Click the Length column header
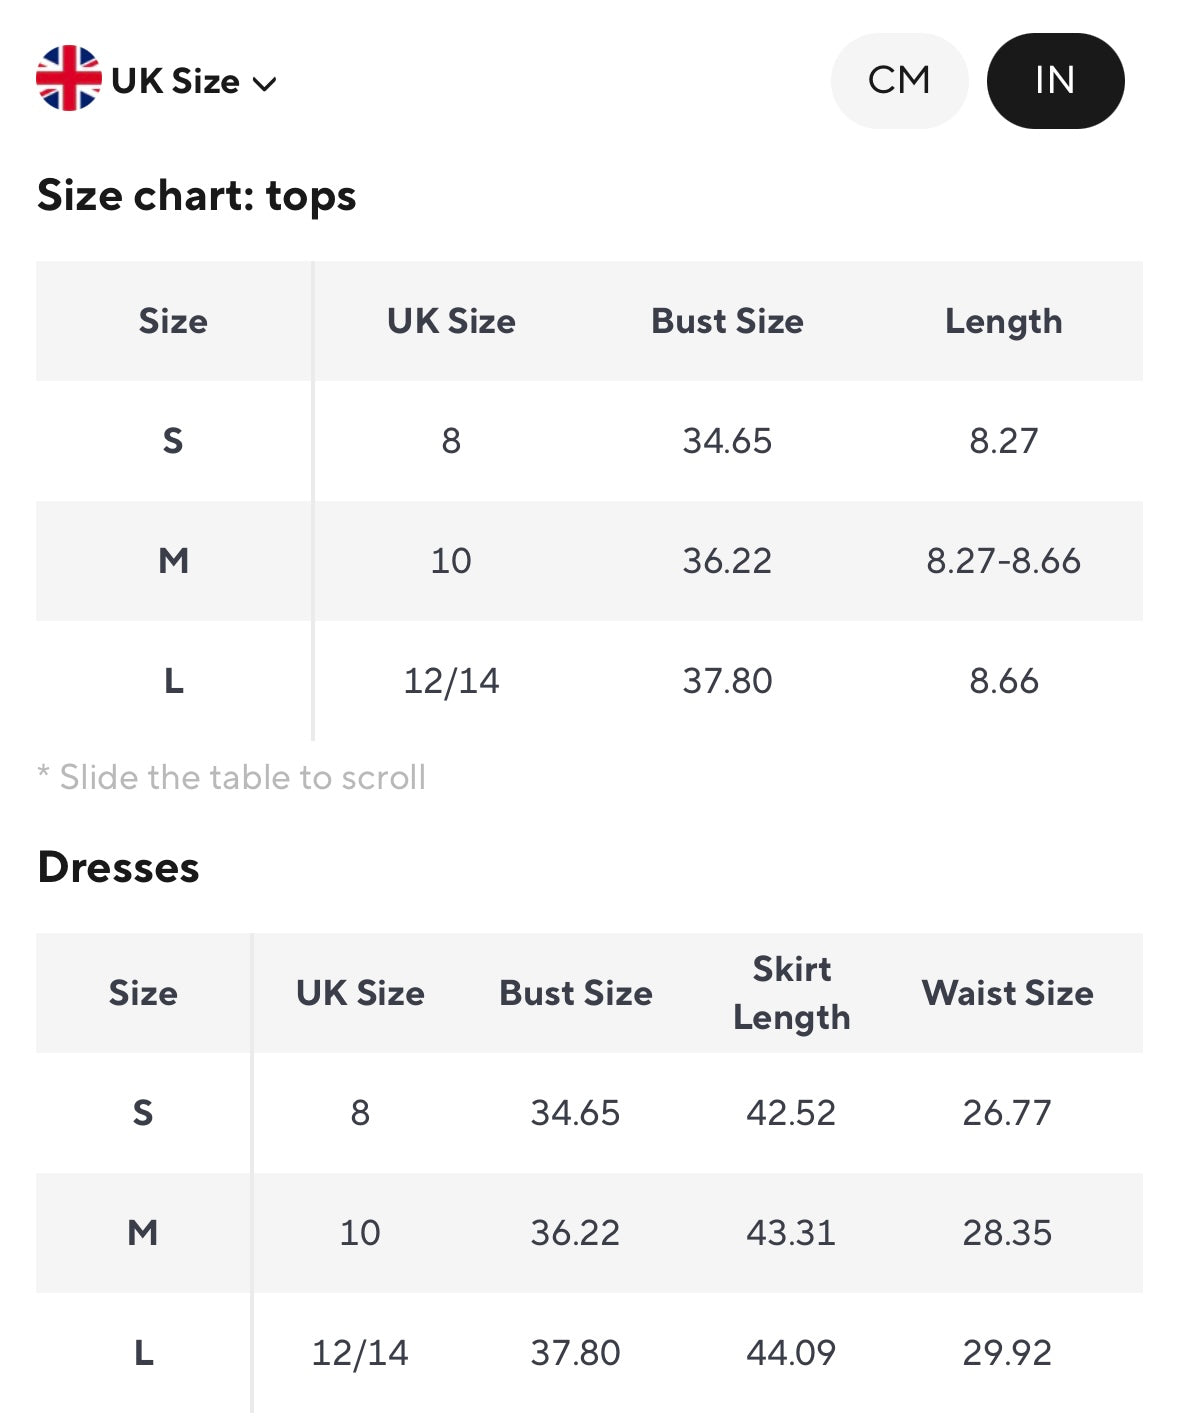The width and height of the screenshot is (1179, 1421). [x=1003, y=321]
